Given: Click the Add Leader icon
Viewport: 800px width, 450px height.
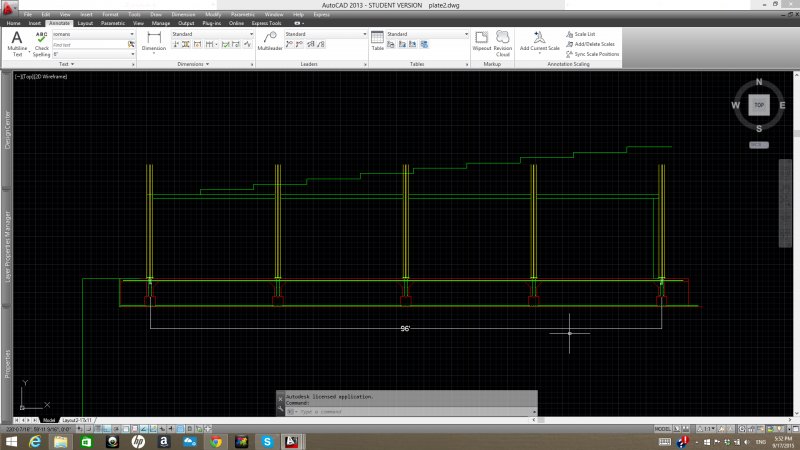Looking at the screenshot, I should click(x=289, y=44).
